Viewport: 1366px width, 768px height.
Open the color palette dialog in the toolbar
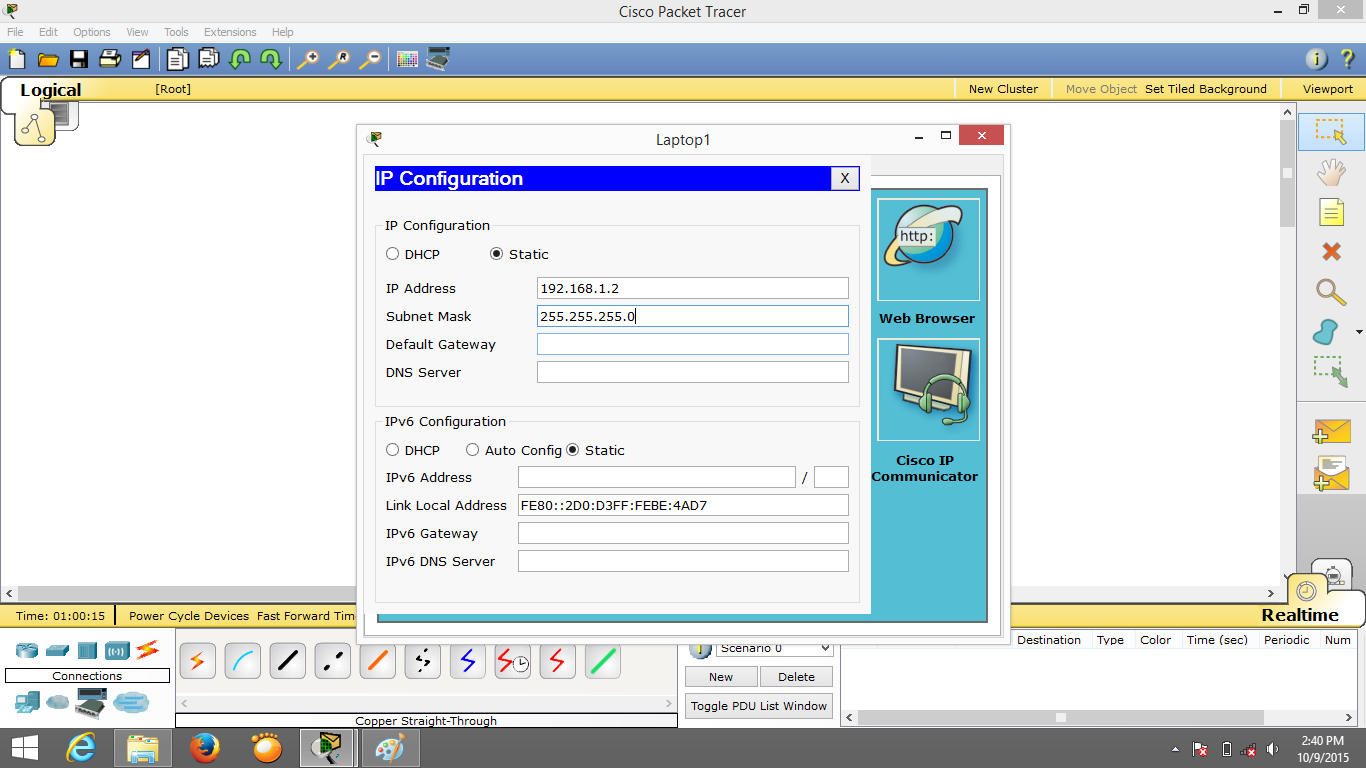(x=407, y=59)
